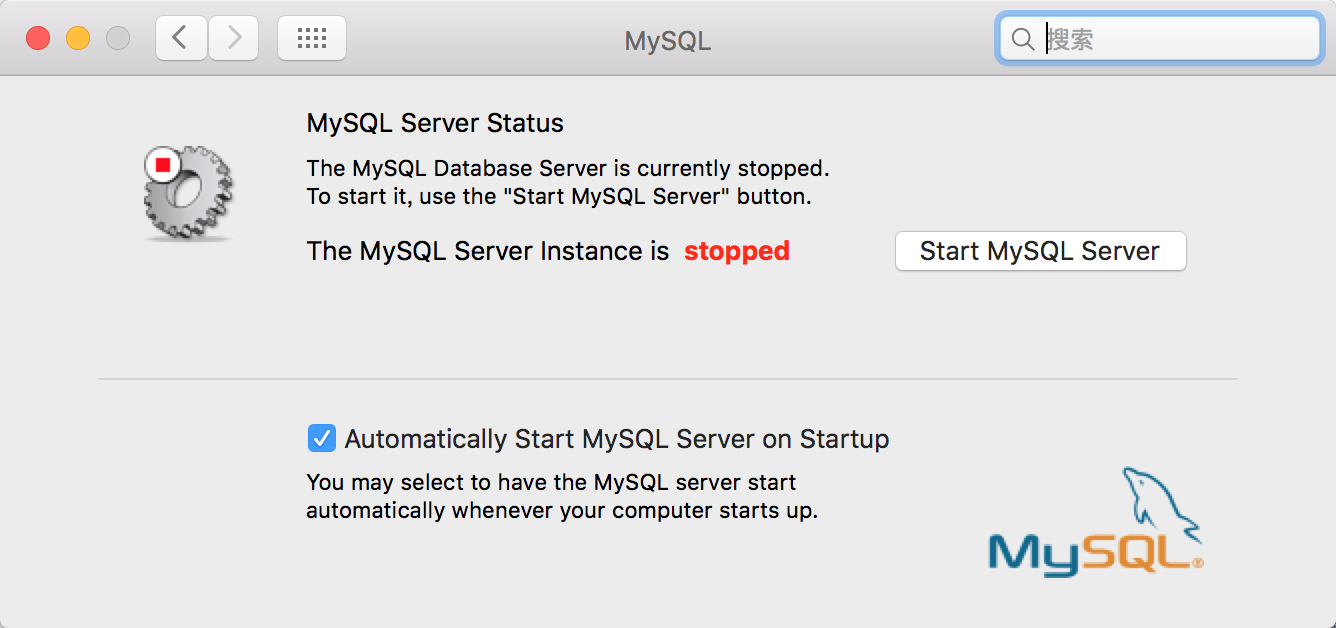1336x628 pixels.
Task: Click the MySQL wordmark logo text
Action: (x=1095, y=553)
